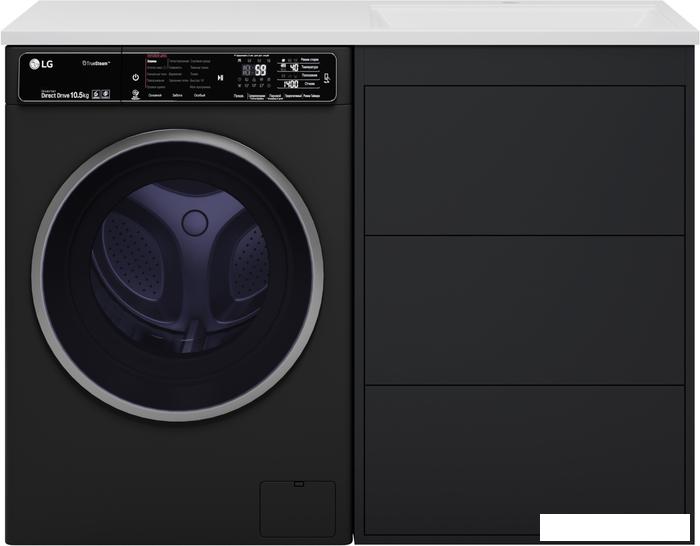700x546 pixels.
Task: Select the 1400 spin speed on the display
Action: point(291,85)
